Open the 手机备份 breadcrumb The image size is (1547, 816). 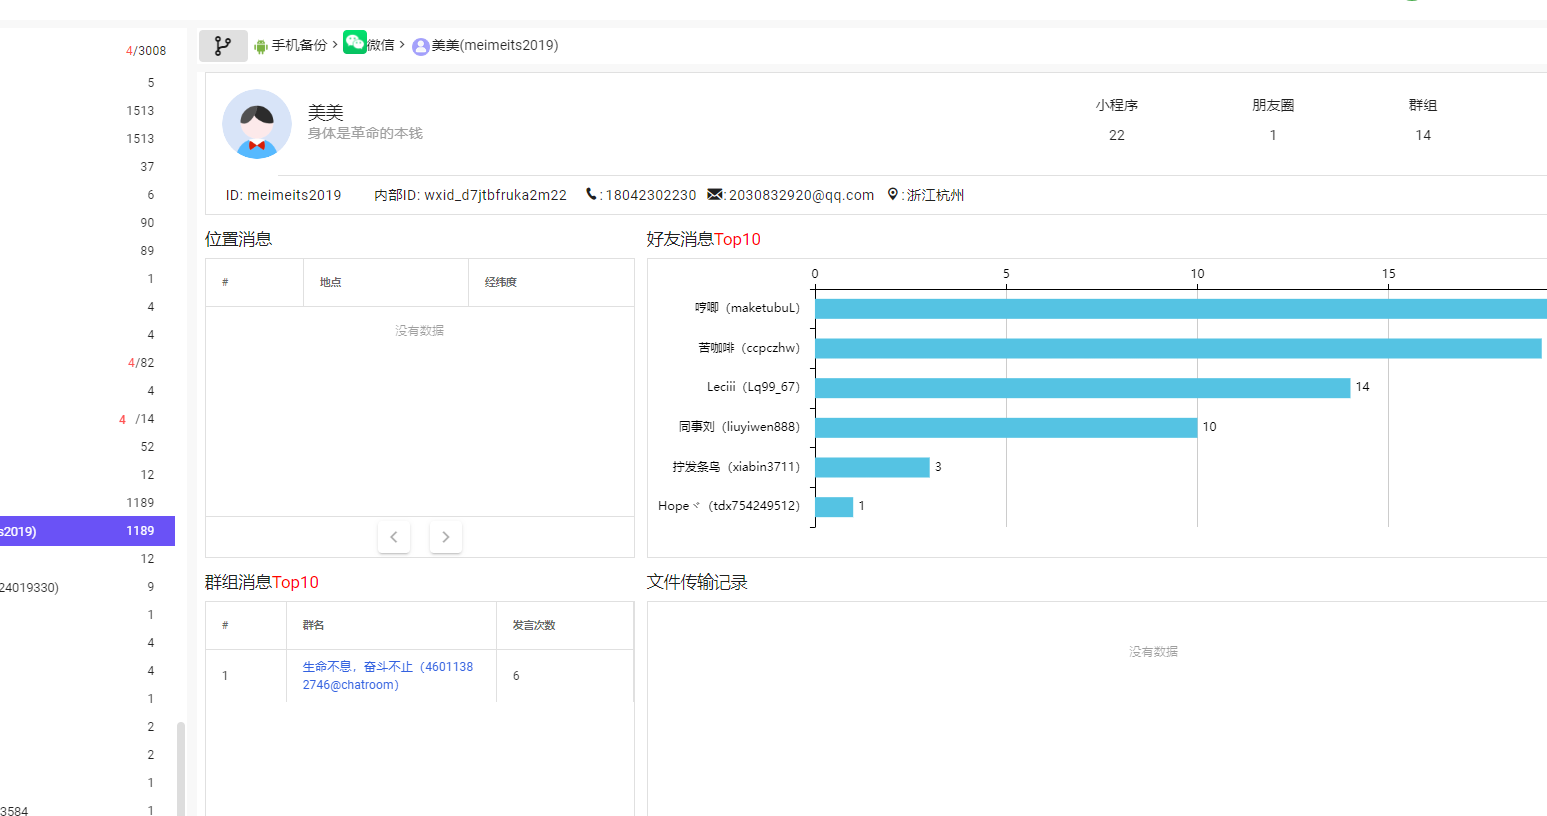tap(299, 45)
